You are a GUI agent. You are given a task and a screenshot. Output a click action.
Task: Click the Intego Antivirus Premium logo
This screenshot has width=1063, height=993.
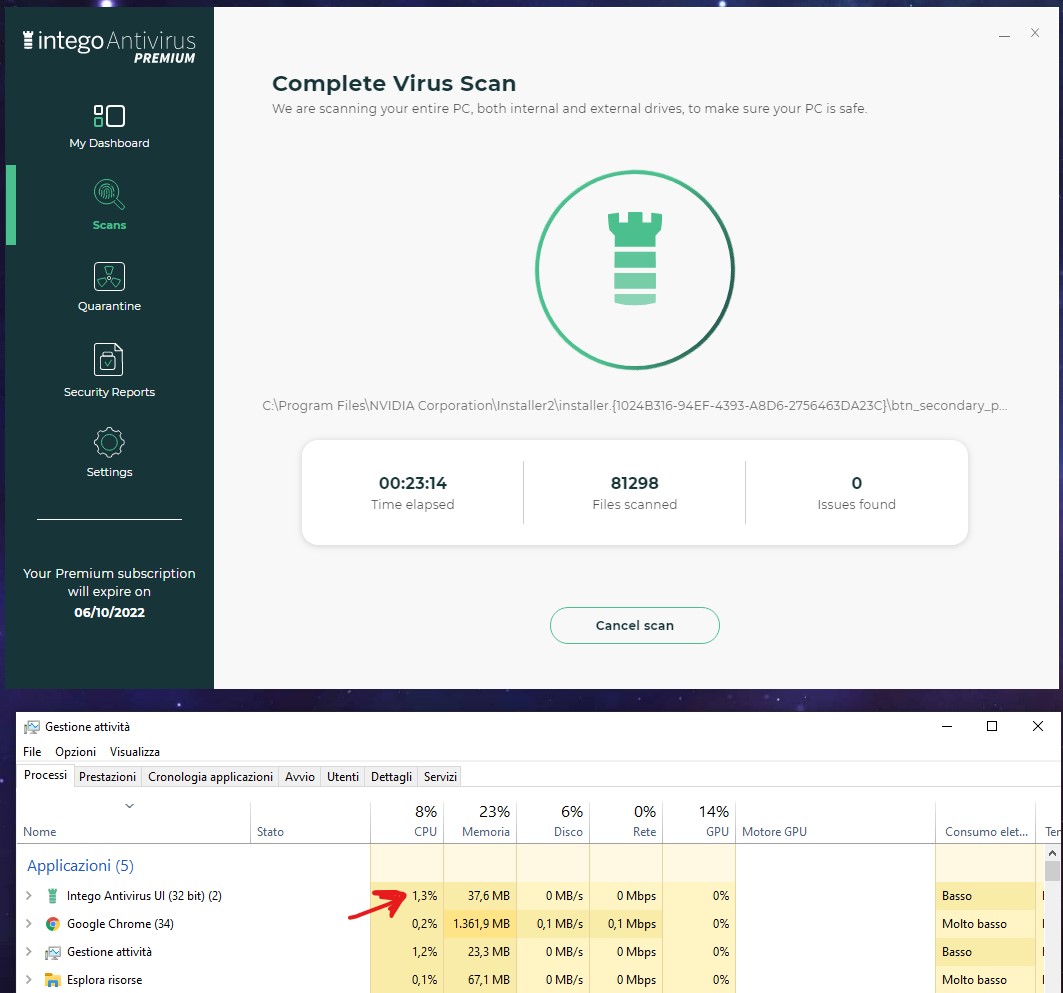tap(109, 46)
